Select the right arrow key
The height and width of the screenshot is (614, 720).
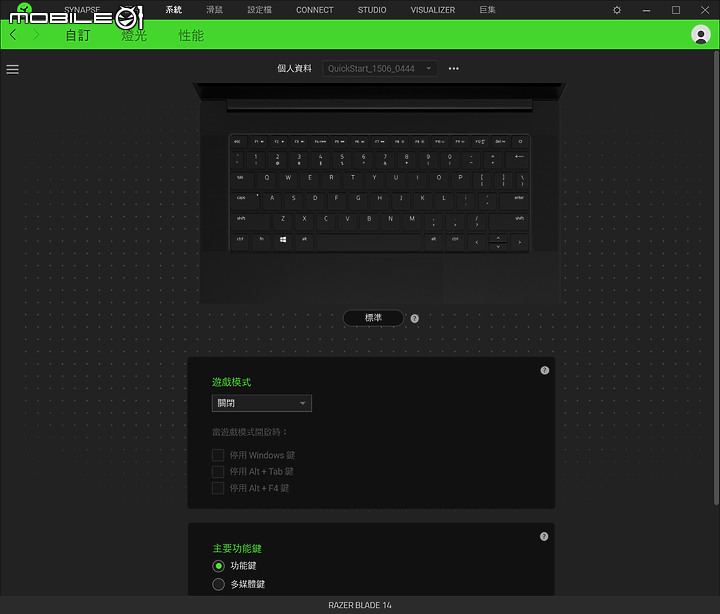click(x=520, y=242)
